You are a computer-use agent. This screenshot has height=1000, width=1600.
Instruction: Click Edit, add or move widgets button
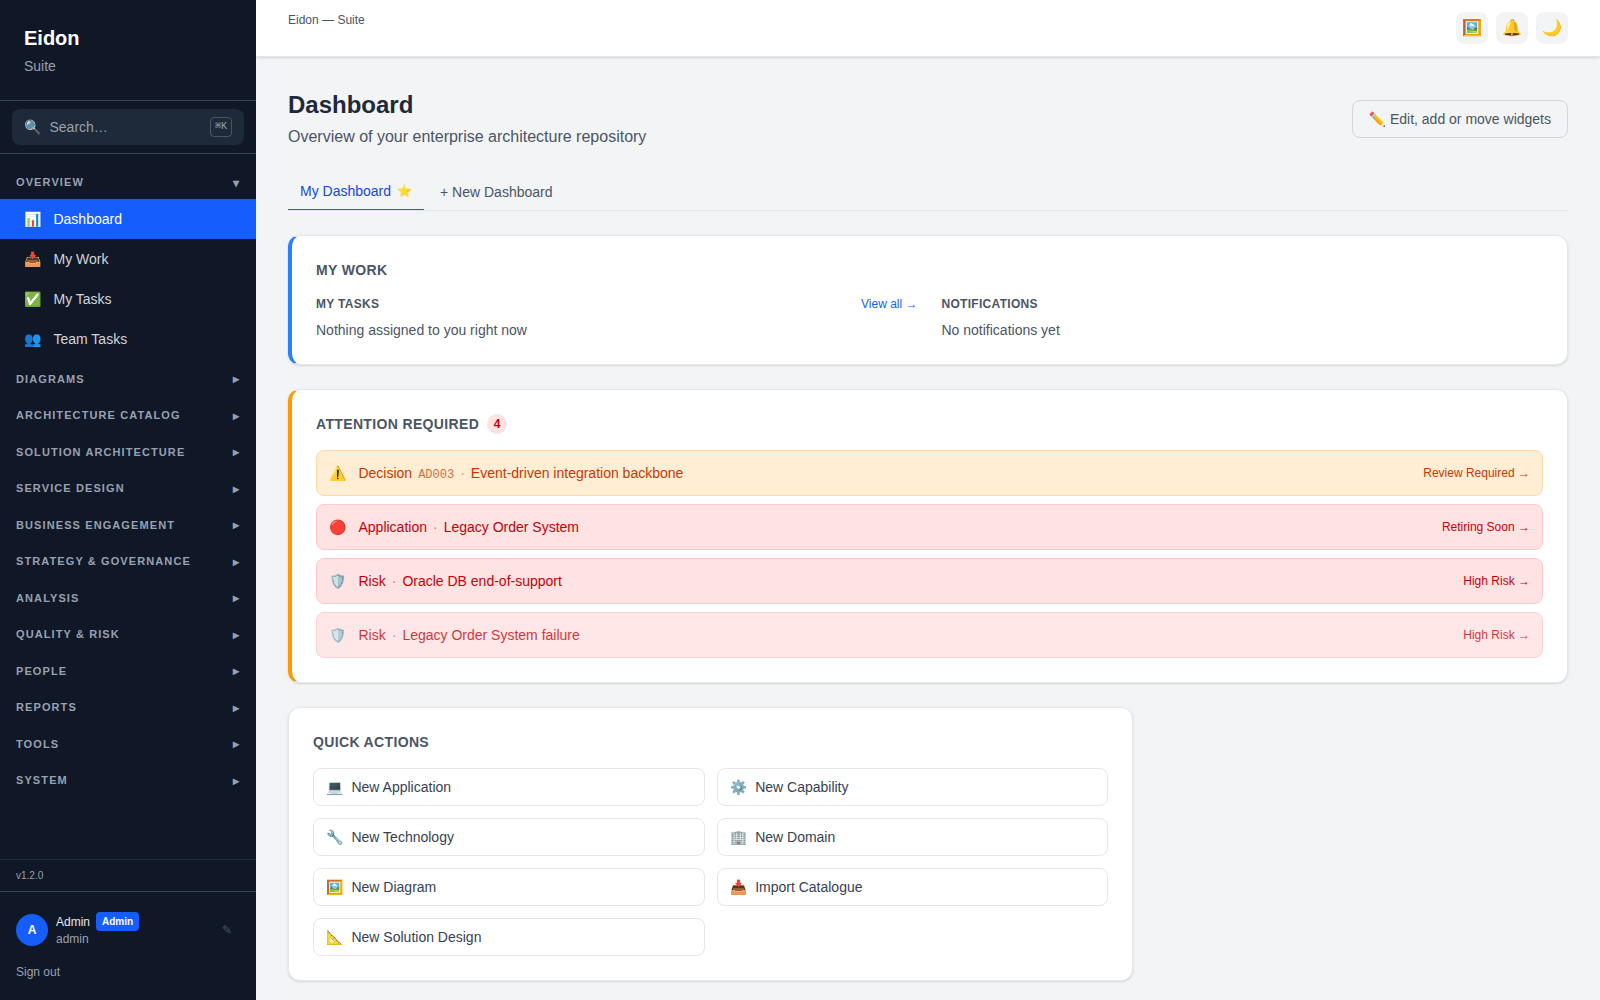point(1460,119)
